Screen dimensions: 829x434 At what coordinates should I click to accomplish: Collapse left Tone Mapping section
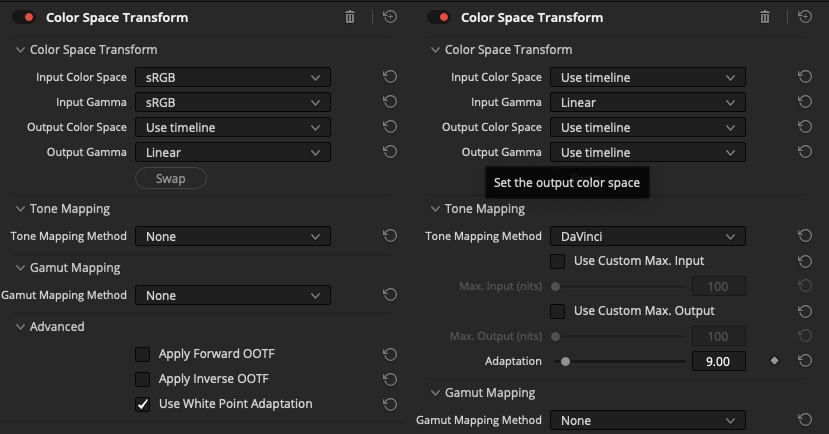pos(20,209)
